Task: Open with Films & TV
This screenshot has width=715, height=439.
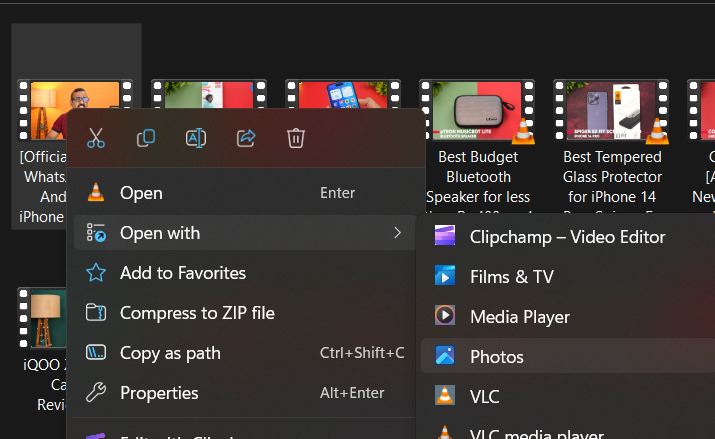Action: point(568,277)
